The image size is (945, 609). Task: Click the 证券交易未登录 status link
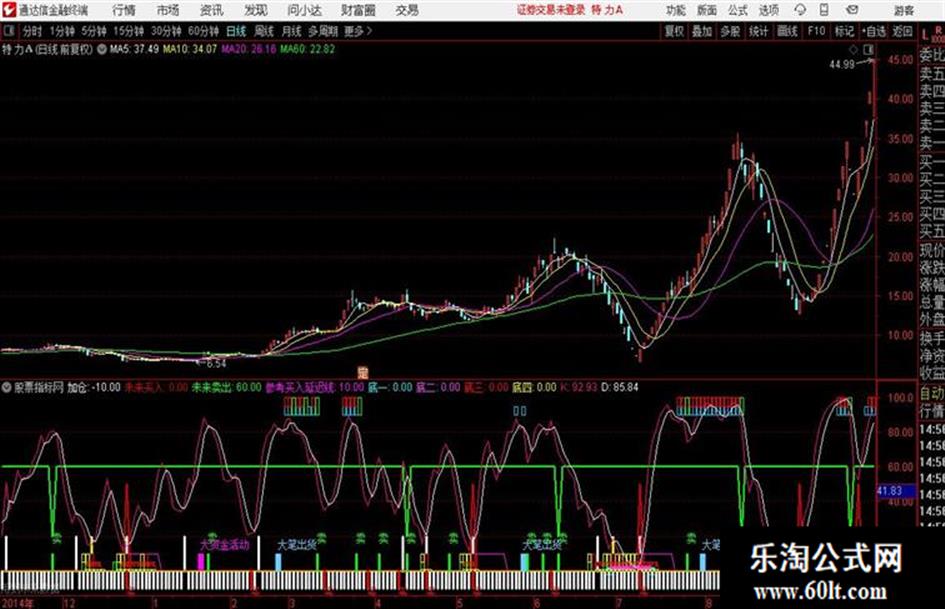click(x=551, y=10)
